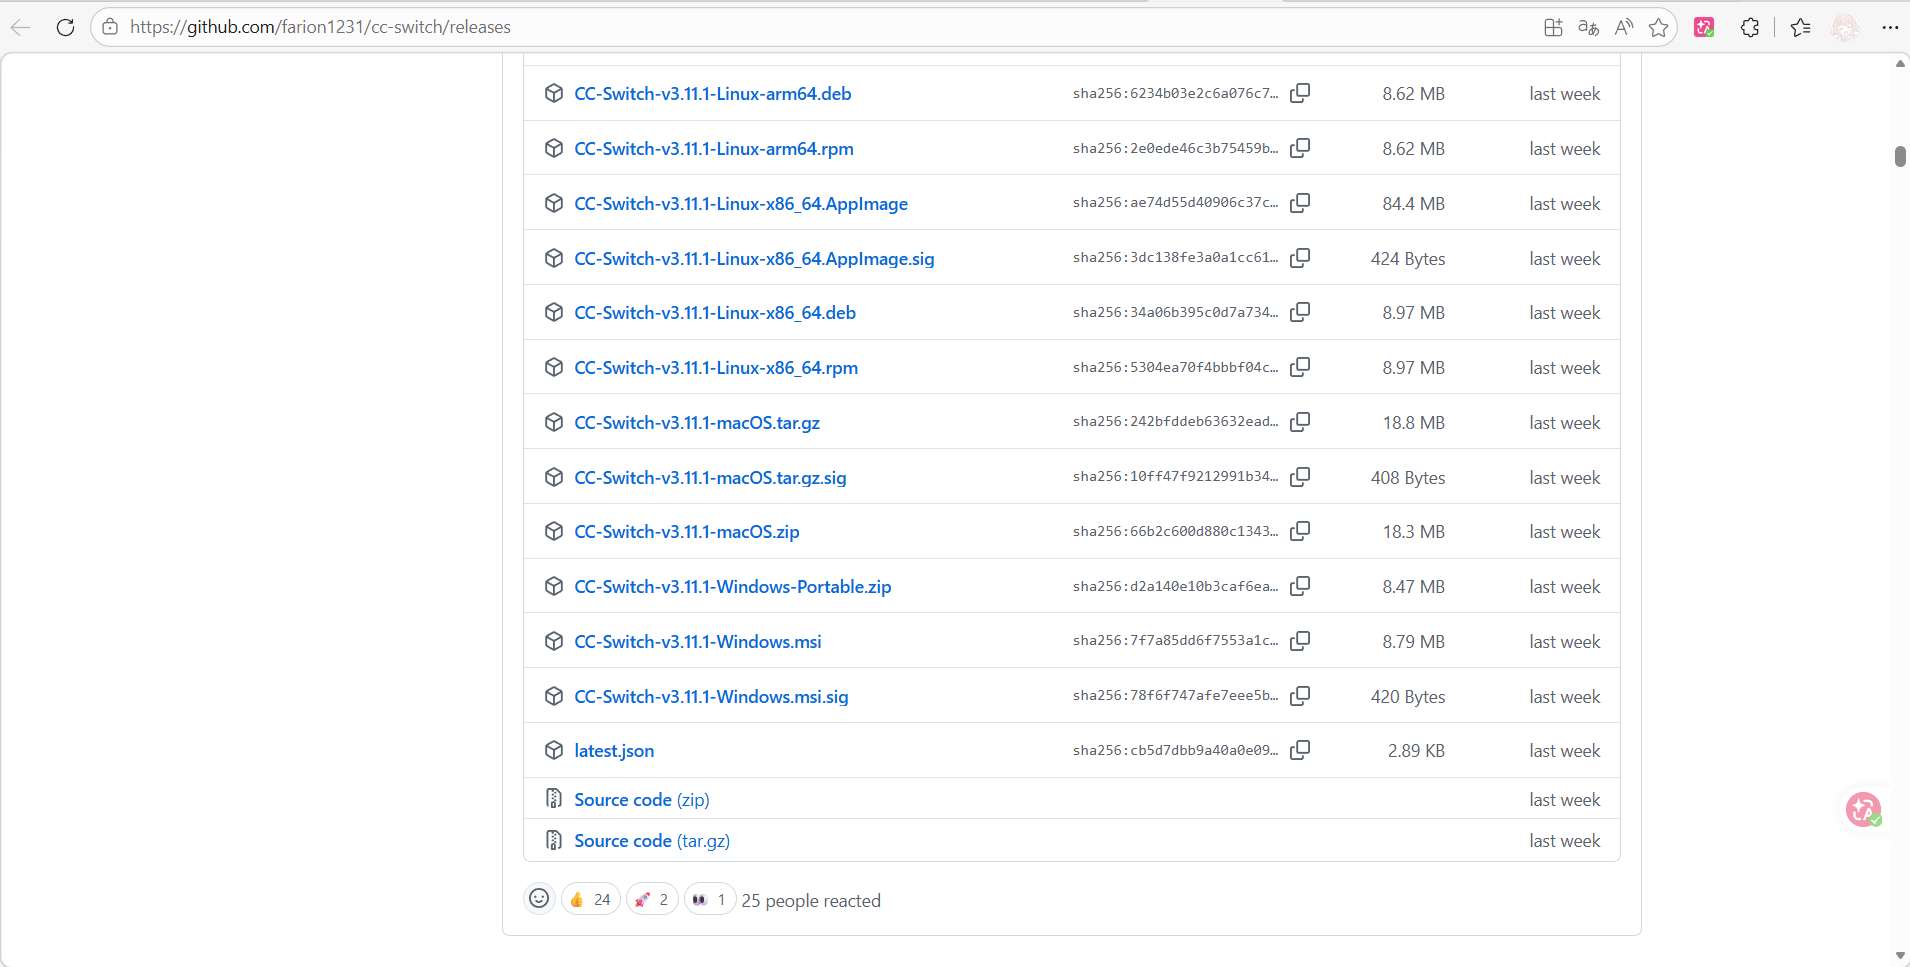Go back to the previous page
This screenshot has height=967, width=1910.
tap(21, 27)
